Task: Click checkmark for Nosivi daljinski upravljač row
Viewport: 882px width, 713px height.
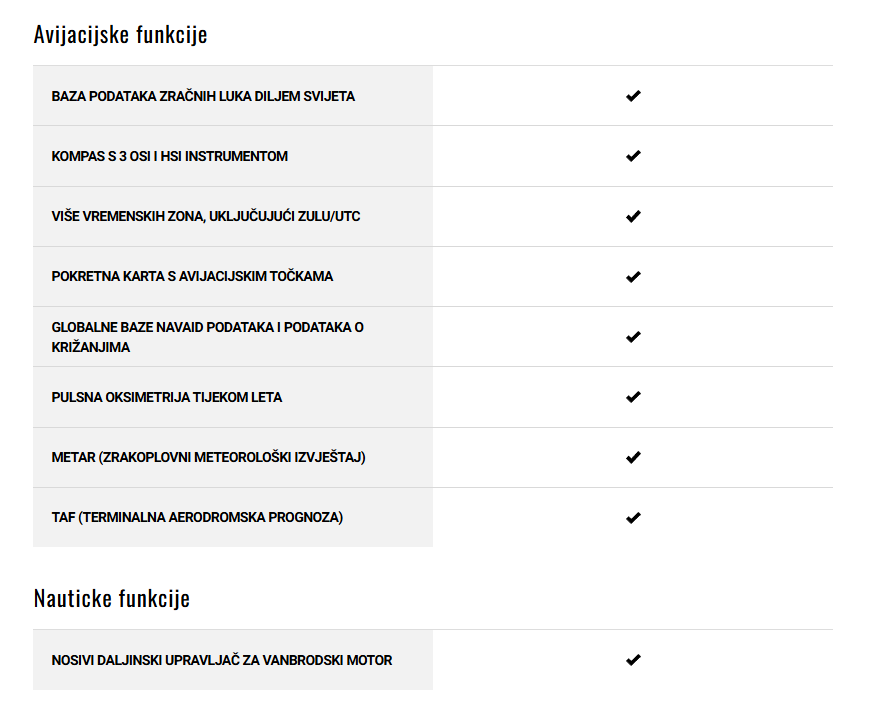Action: 633,660
